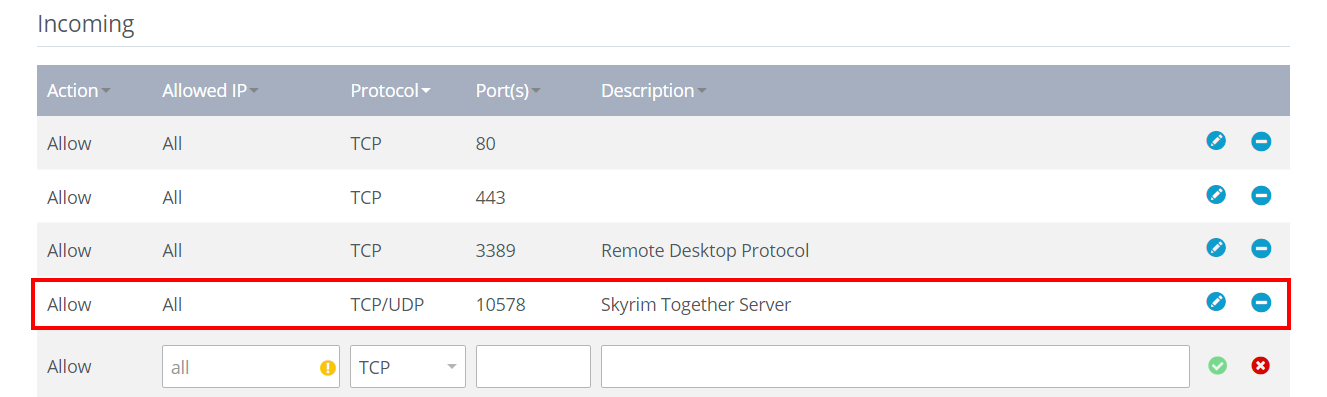This screenshot has width=1327, height=397.
Task: Remove the port 80 rule
Action: click(x=1261, y=142)
